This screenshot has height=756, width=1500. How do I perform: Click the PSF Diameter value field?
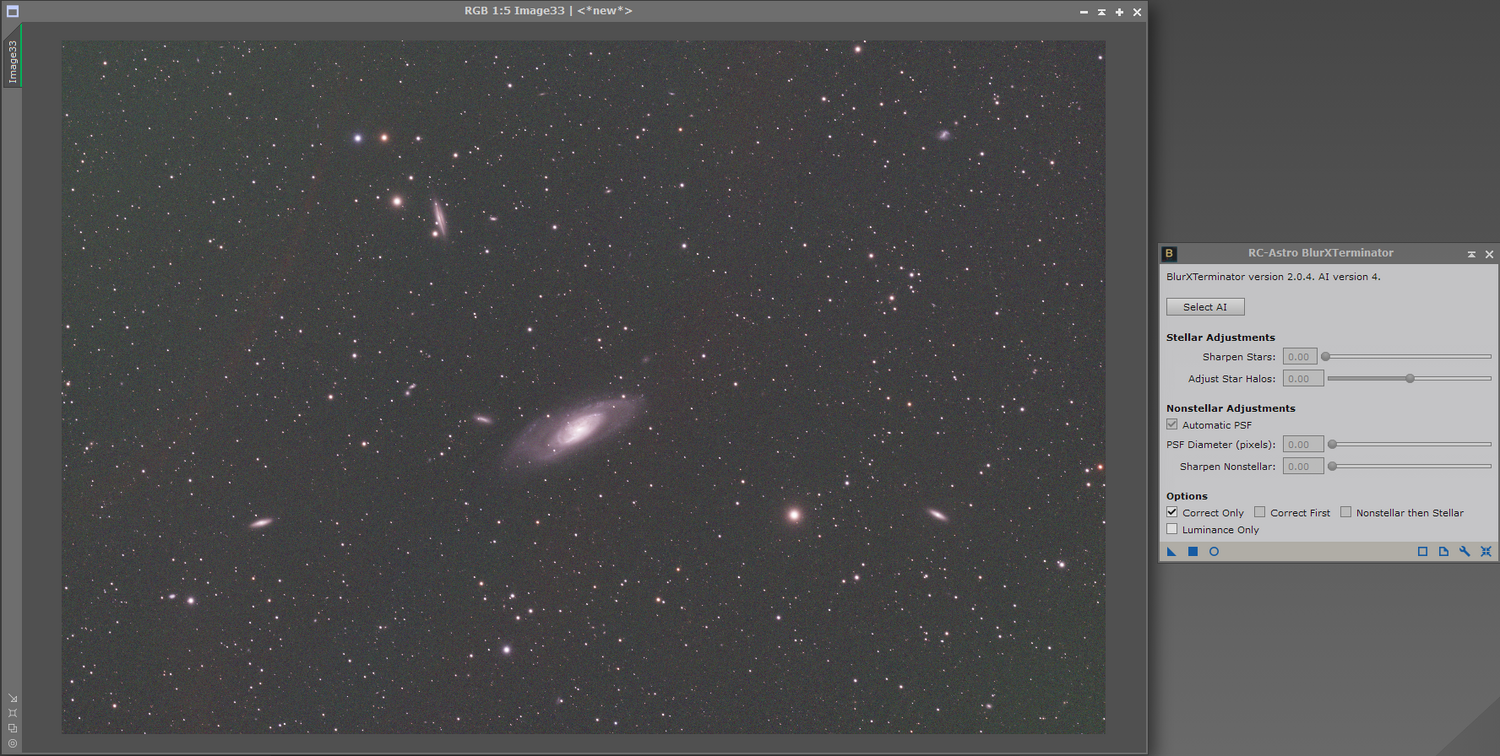tap(1304, 444)
